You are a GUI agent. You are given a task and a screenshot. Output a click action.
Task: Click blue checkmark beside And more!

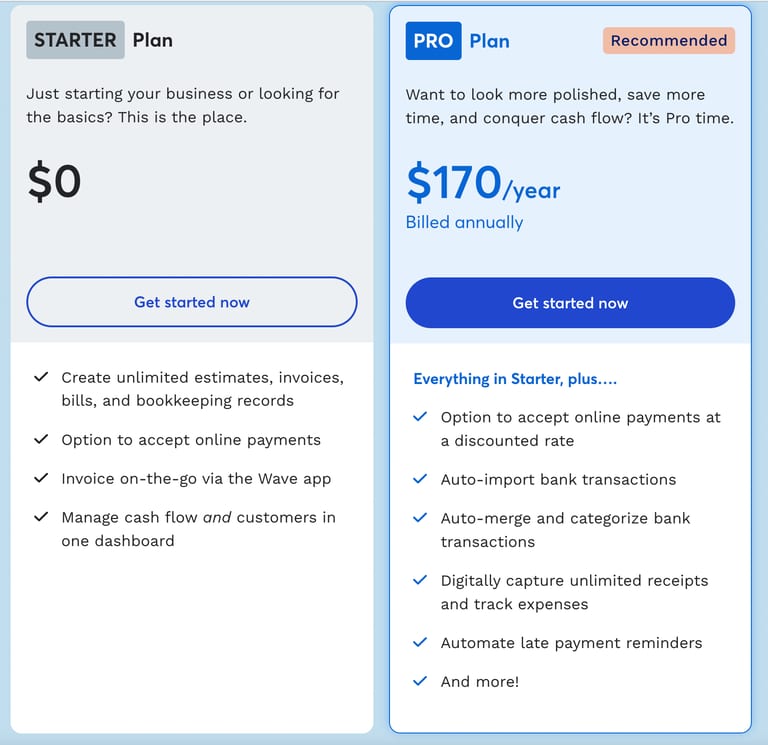(x=420, y=681)
